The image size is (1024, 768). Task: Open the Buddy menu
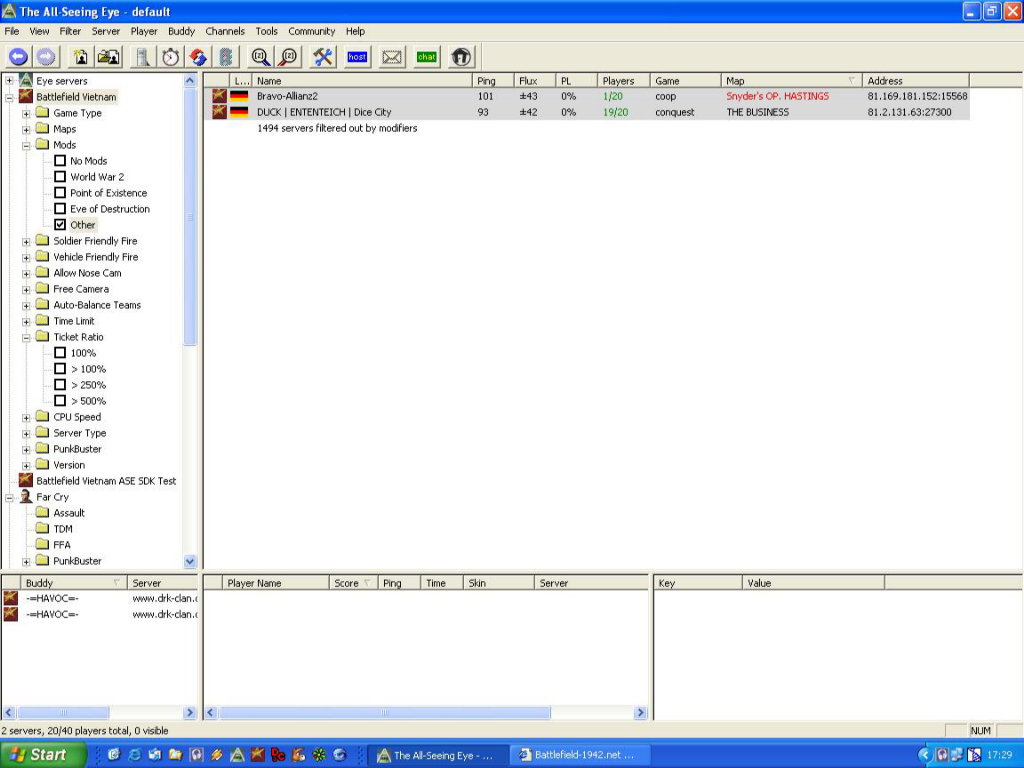pos(181,31)
